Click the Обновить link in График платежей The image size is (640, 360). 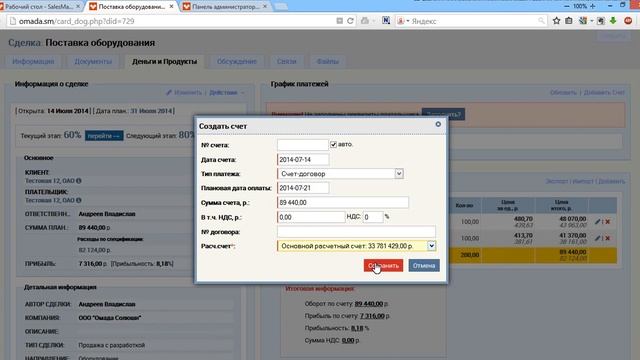[563, 93]
